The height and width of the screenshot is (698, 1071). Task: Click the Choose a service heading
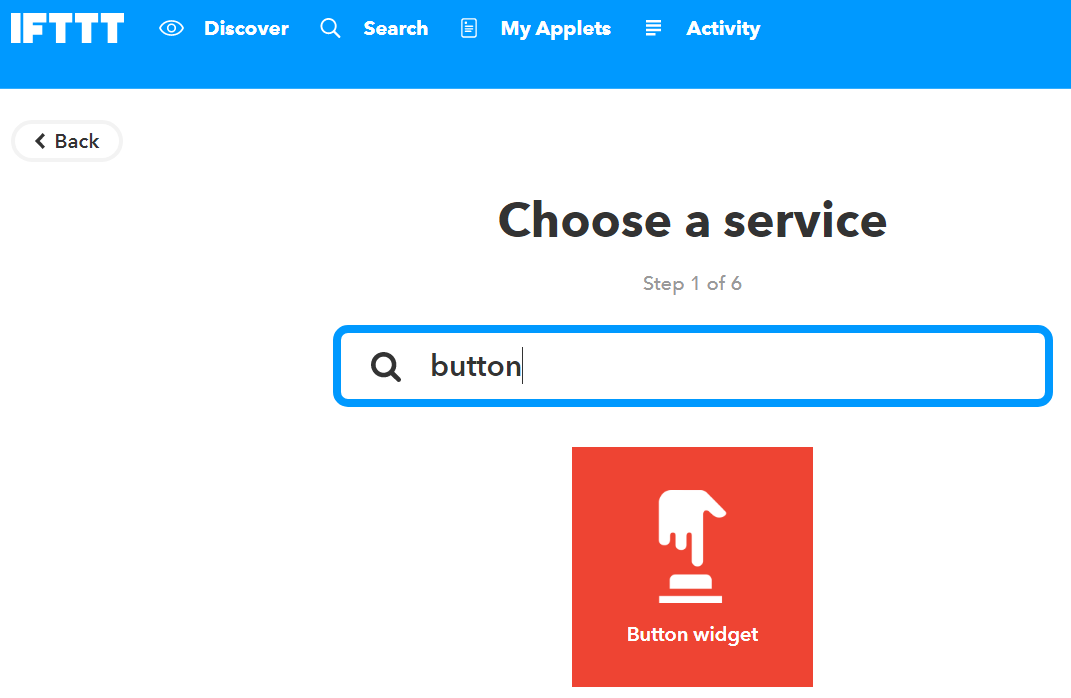click(x=692, y=221)
